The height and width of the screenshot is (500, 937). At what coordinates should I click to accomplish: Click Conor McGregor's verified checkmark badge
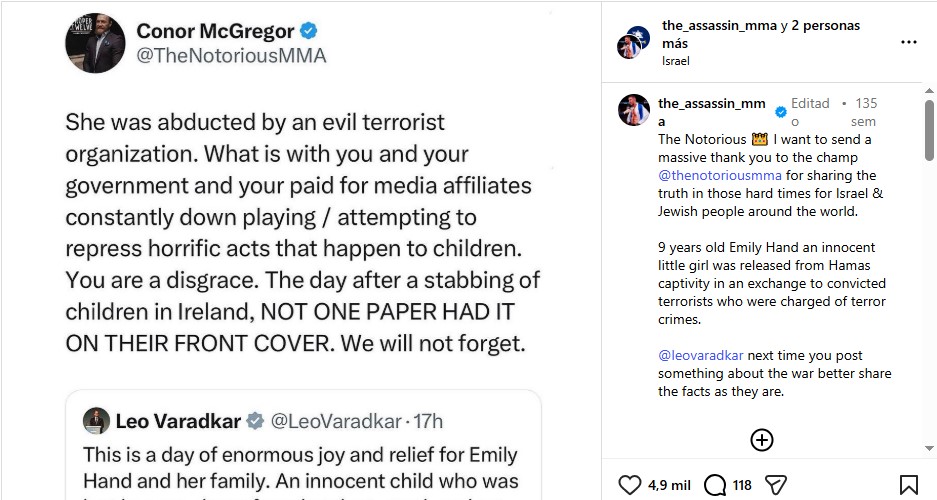pyautogui.click(x=308, y=30)
